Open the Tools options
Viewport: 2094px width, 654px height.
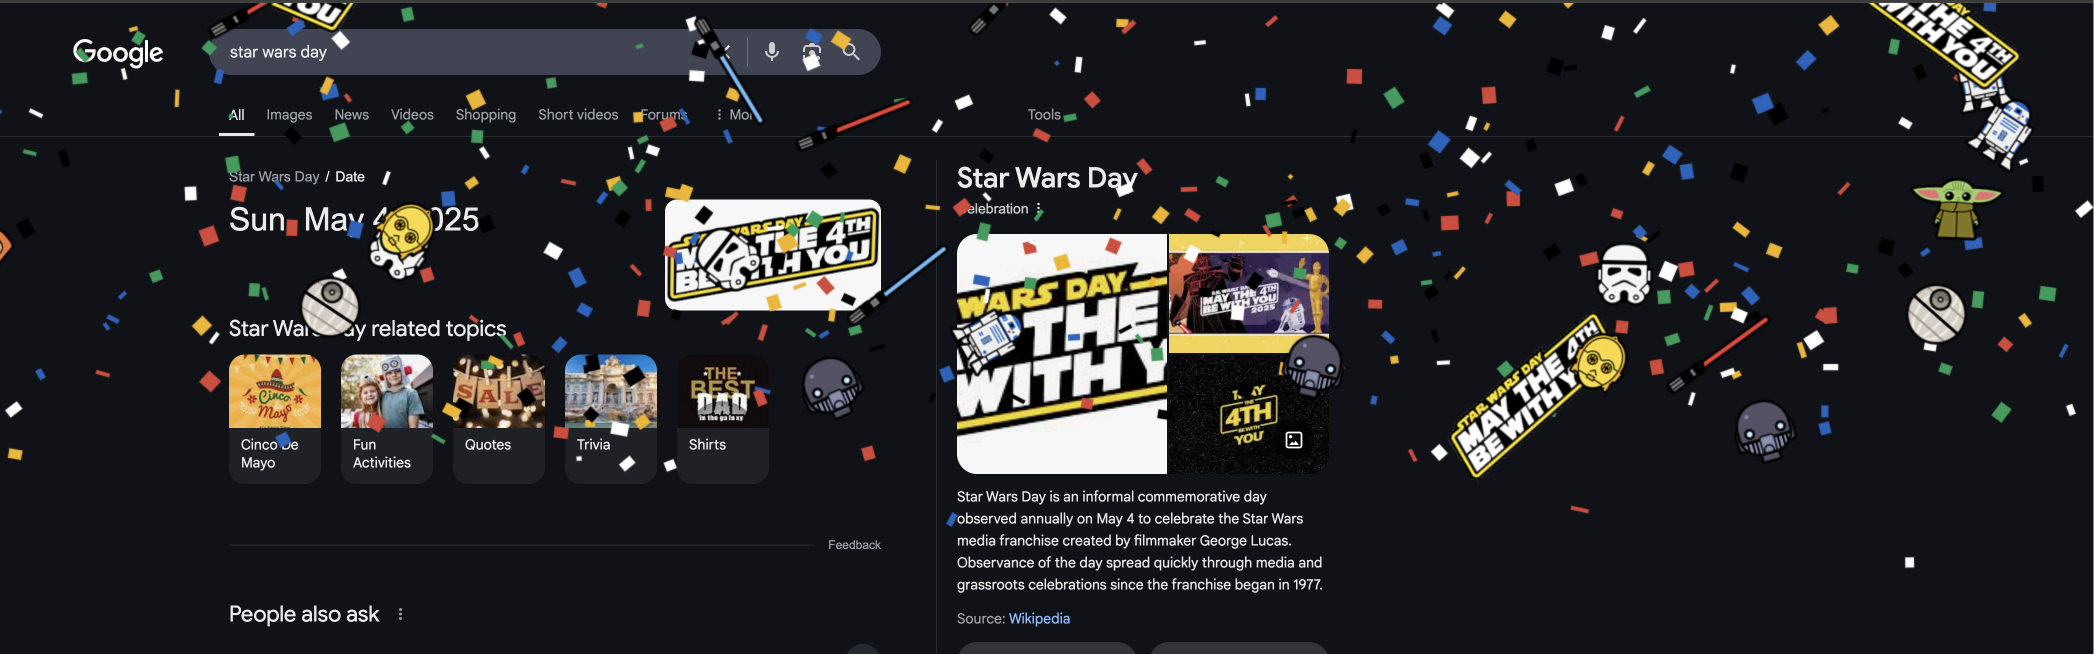click(1044, 115)
